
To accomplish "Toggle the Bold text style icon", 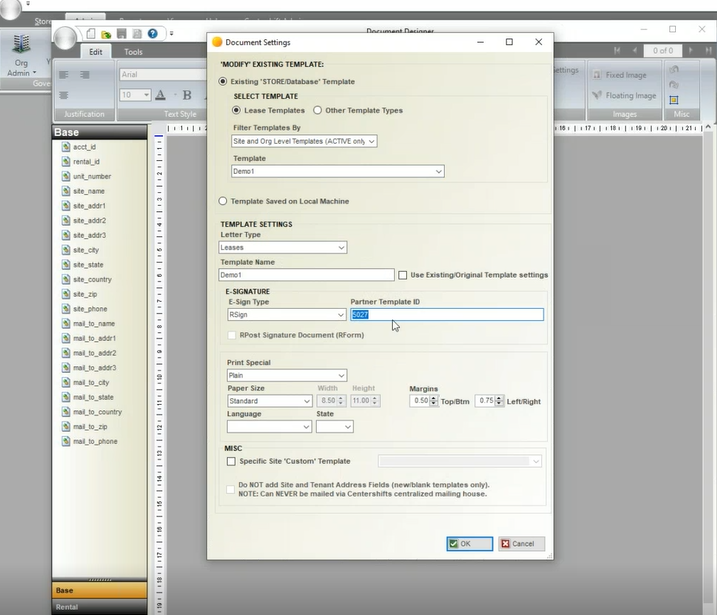I will (x=186, y=95).
